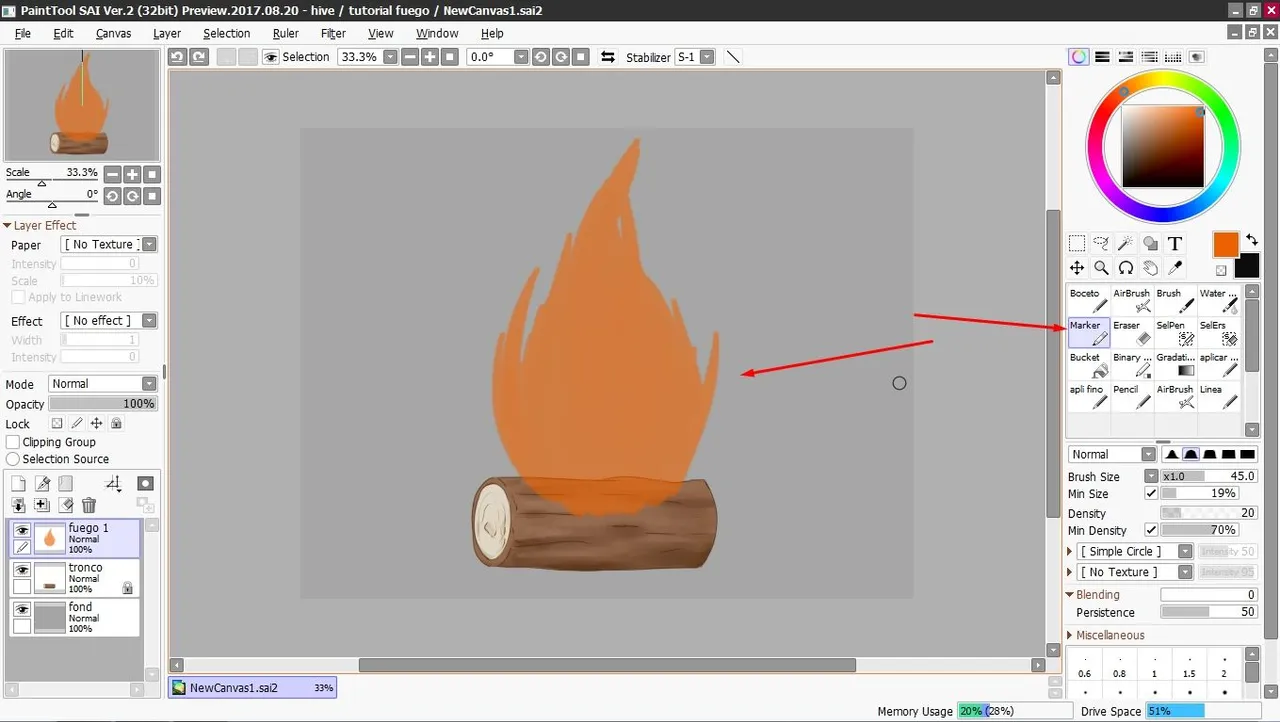This screenshot has height=722, width=1280.
Task: Open the rotation angle dropdown
Action: tap(521, 57)
